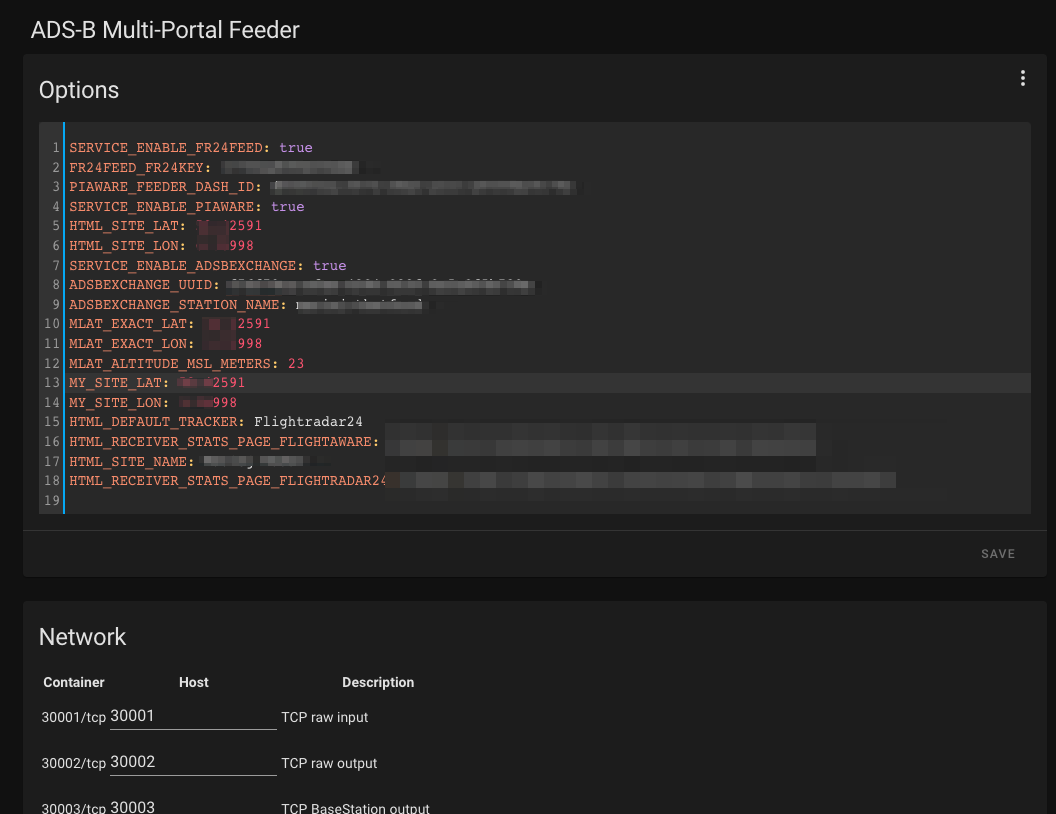Click the SAVE button

(997, 553)
